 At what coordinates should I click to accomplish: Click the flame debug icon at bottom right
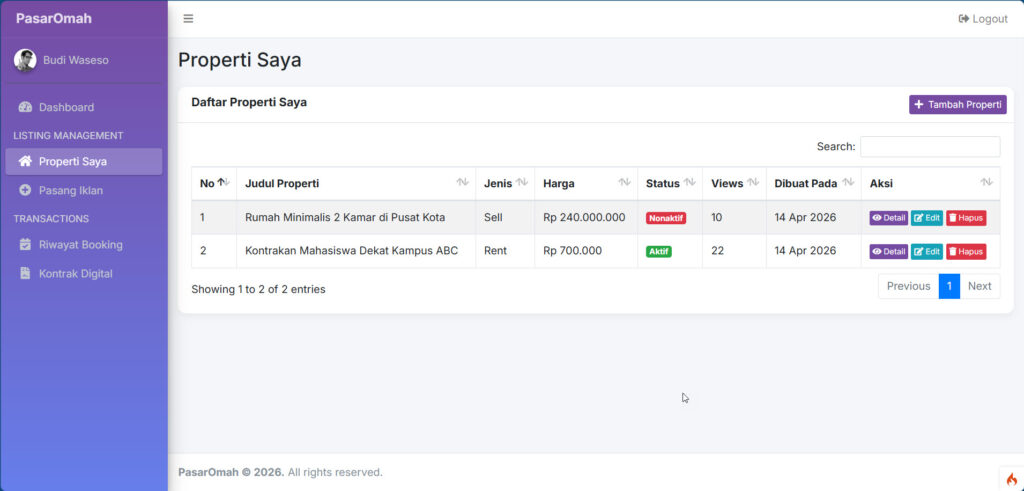[x=1011, y=479]
